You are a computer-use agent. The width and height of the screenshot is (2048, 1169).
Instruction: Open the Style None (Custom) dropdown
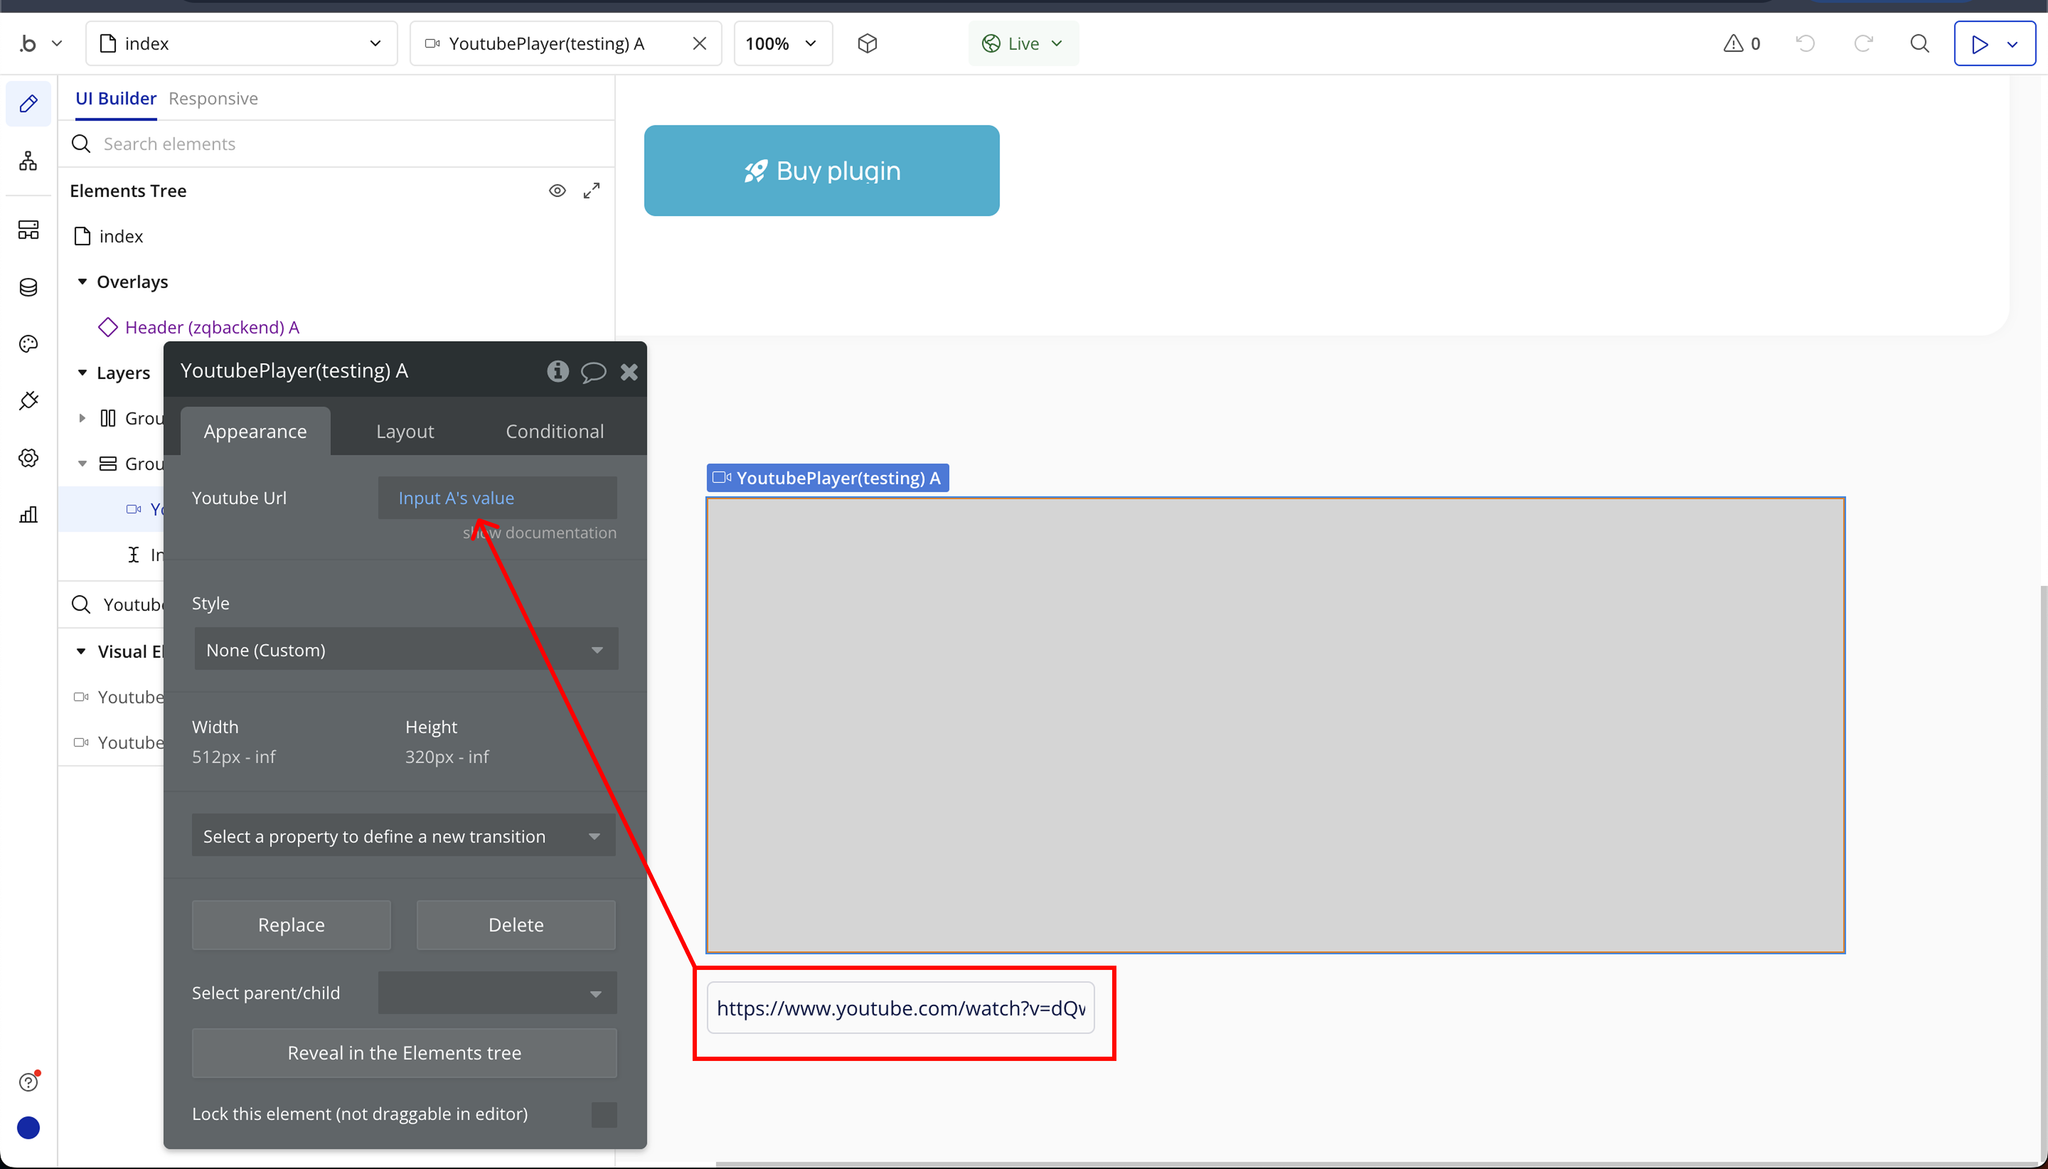point(406,650)
